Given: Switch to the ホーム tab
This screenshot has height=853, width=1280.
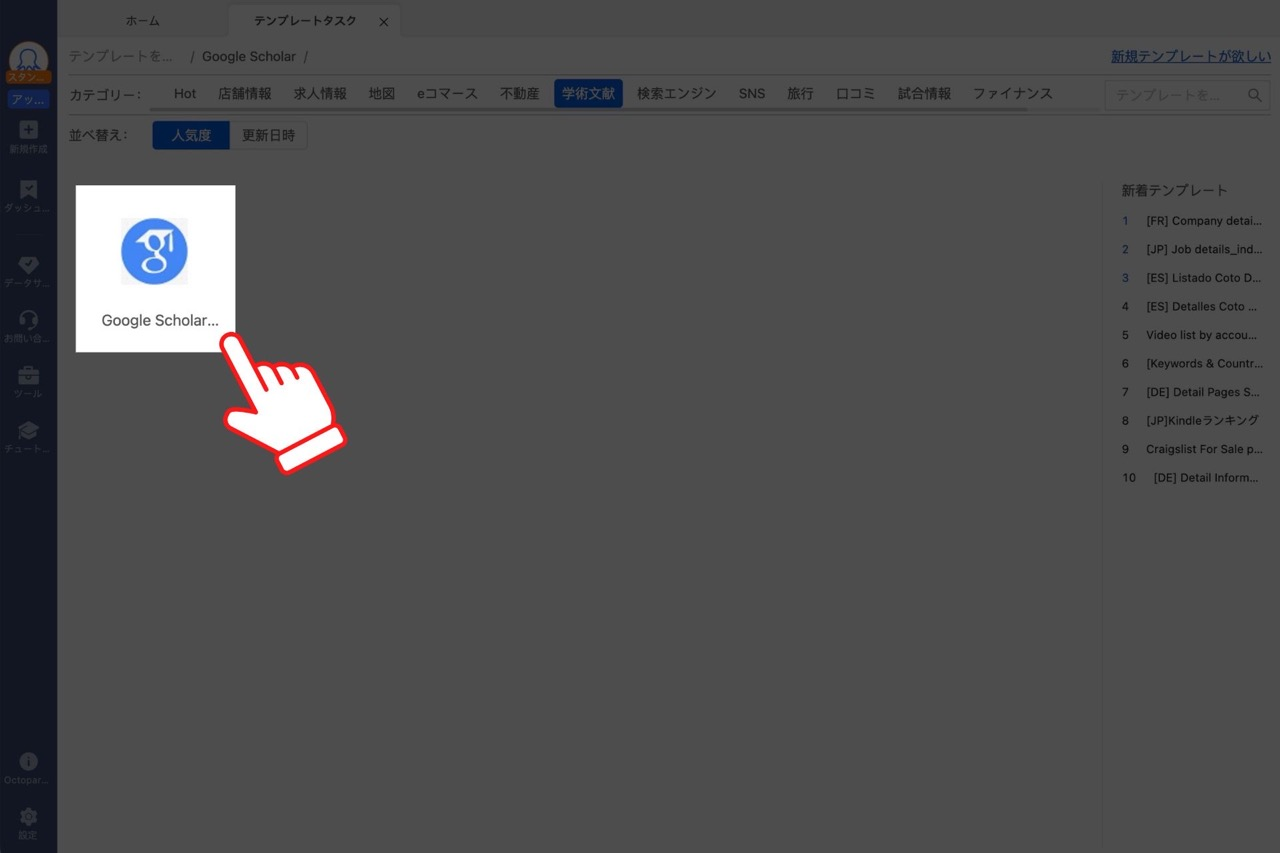Looking at the screenshot, I should 143,21.
